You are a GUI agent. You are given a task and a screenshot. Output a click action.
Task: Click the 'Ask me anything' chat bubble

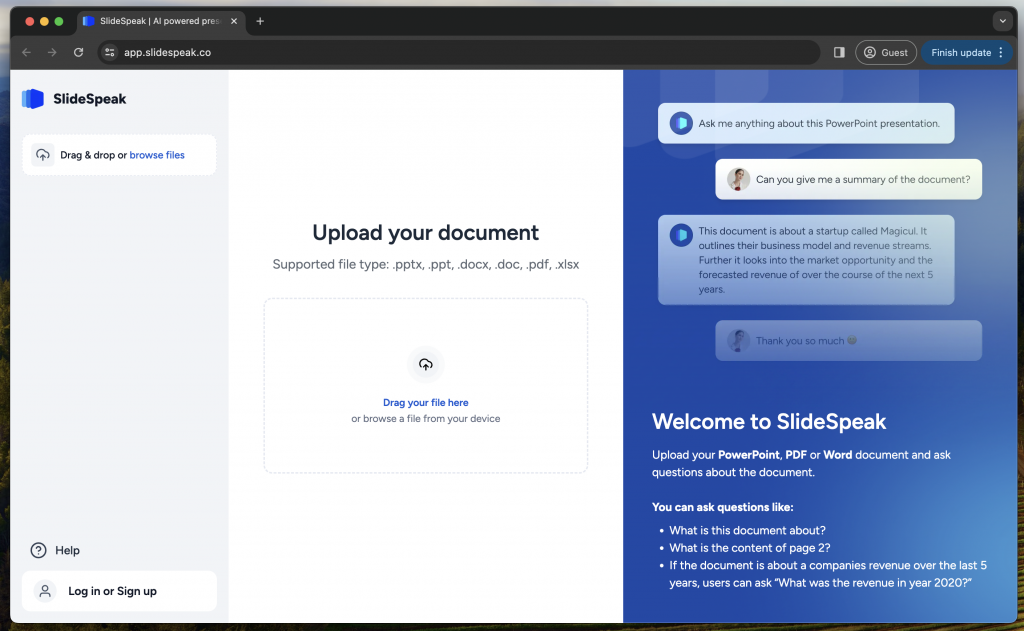click(x=806, y=123)
